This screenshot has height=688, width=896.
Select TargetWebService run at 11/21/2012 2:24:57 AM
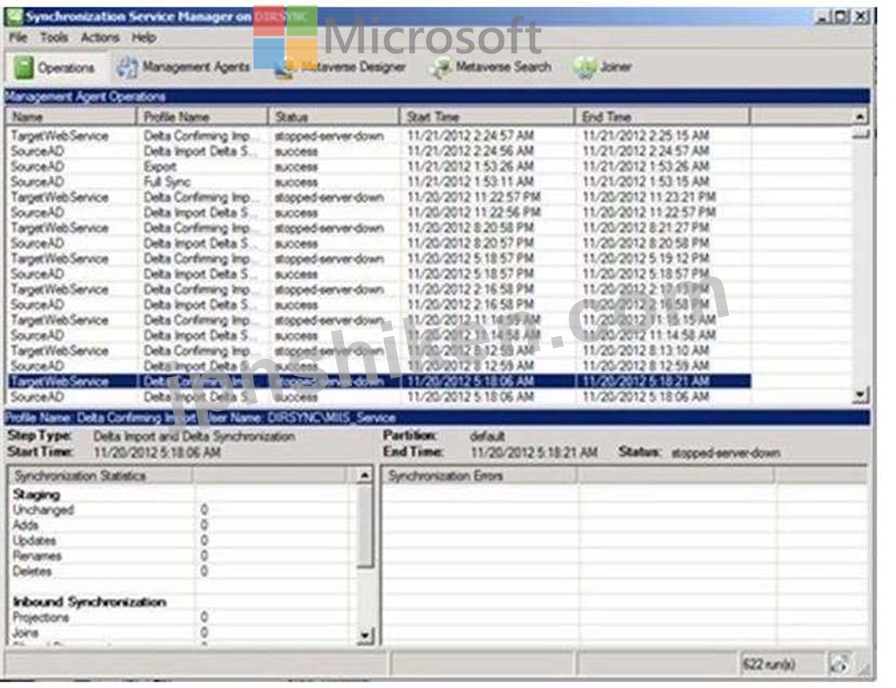379,136
